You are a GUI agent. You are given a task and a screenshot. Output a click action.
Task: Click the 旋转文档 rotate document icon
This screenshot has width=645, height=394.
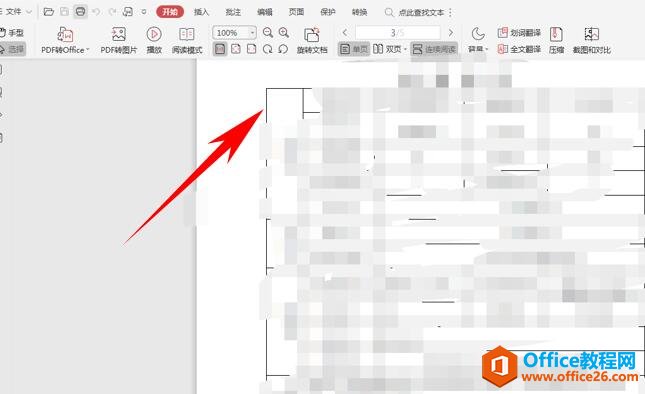(x=312, y=35)
